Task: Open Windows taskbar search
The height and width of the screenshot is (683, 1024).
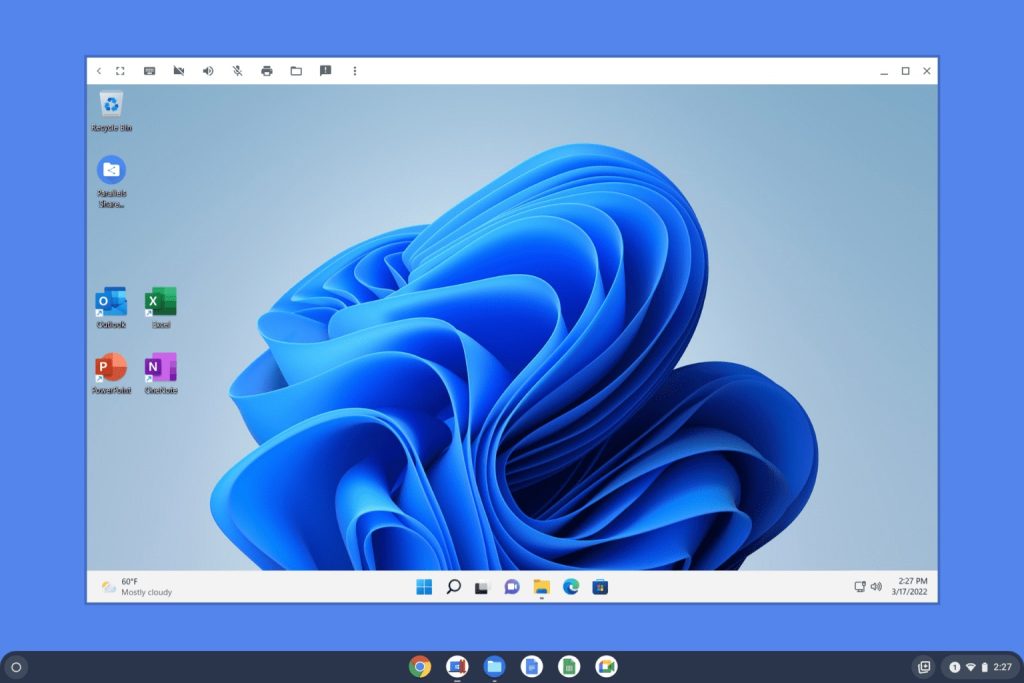Action: coord(453,587)
